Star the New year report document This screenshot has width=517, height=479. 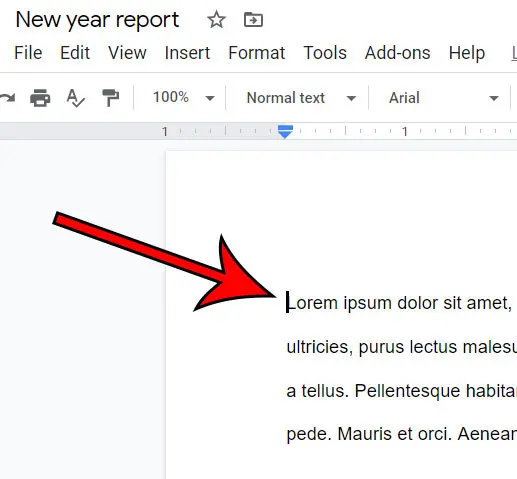coord(216,19)
